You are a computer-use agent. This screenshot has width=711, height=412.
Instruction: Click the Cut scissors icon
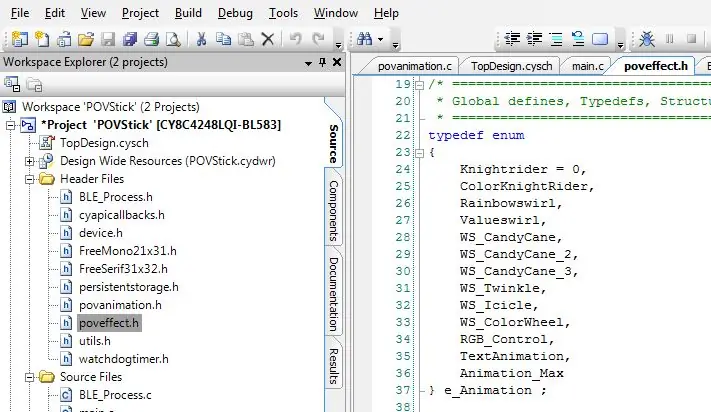point(201,39)
